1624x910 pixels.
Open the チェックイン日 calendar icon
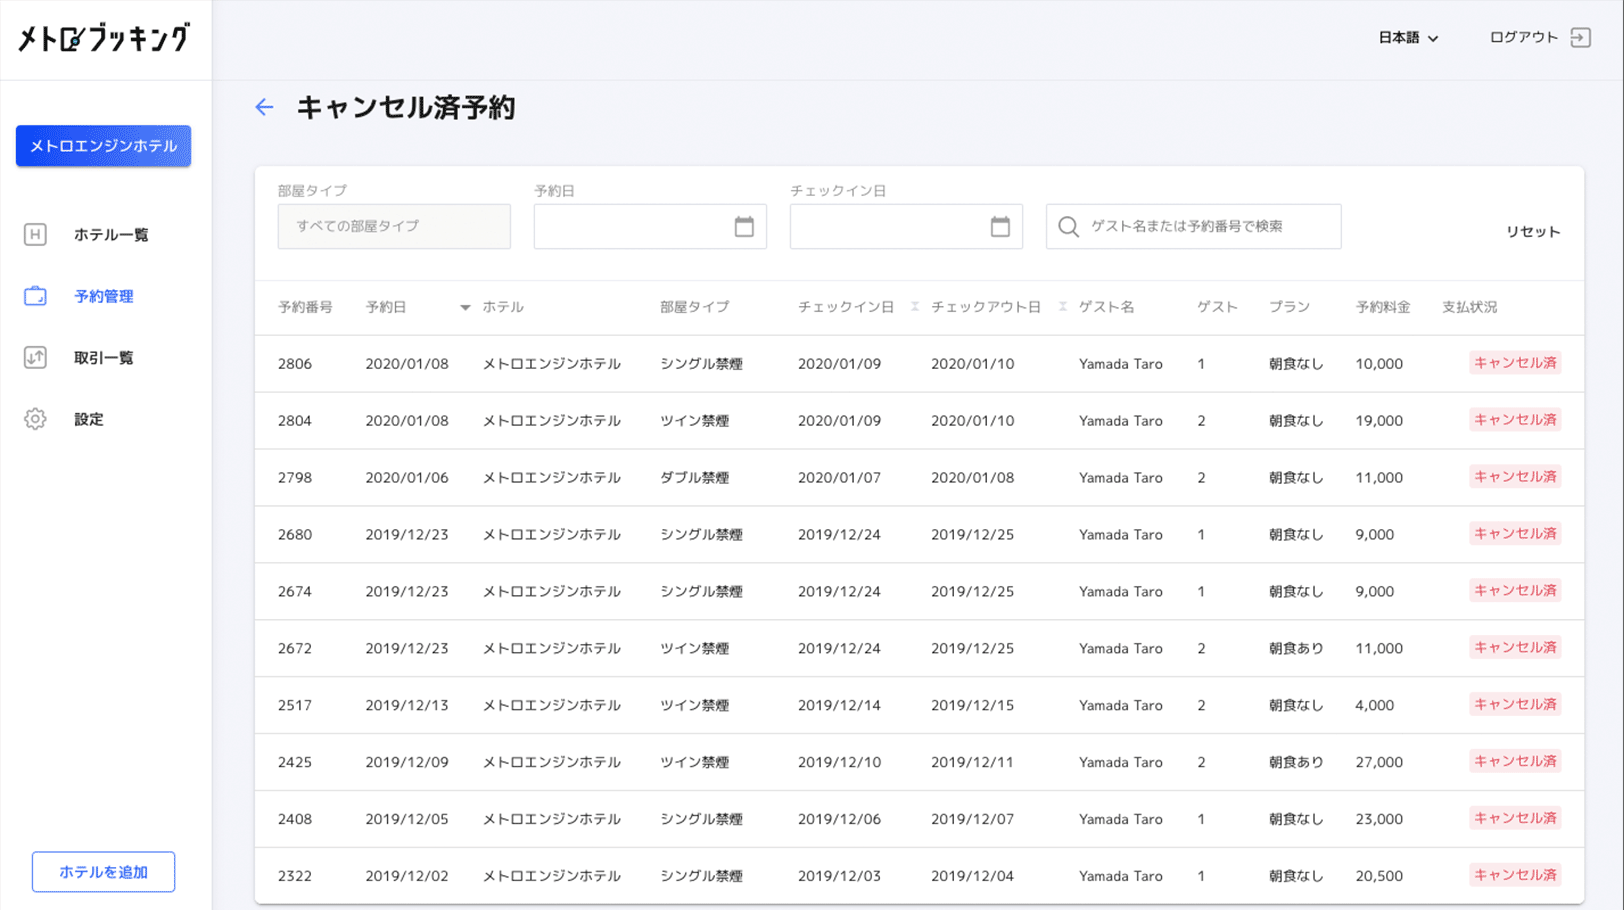pyautogui.click(x=1000, y=226)
